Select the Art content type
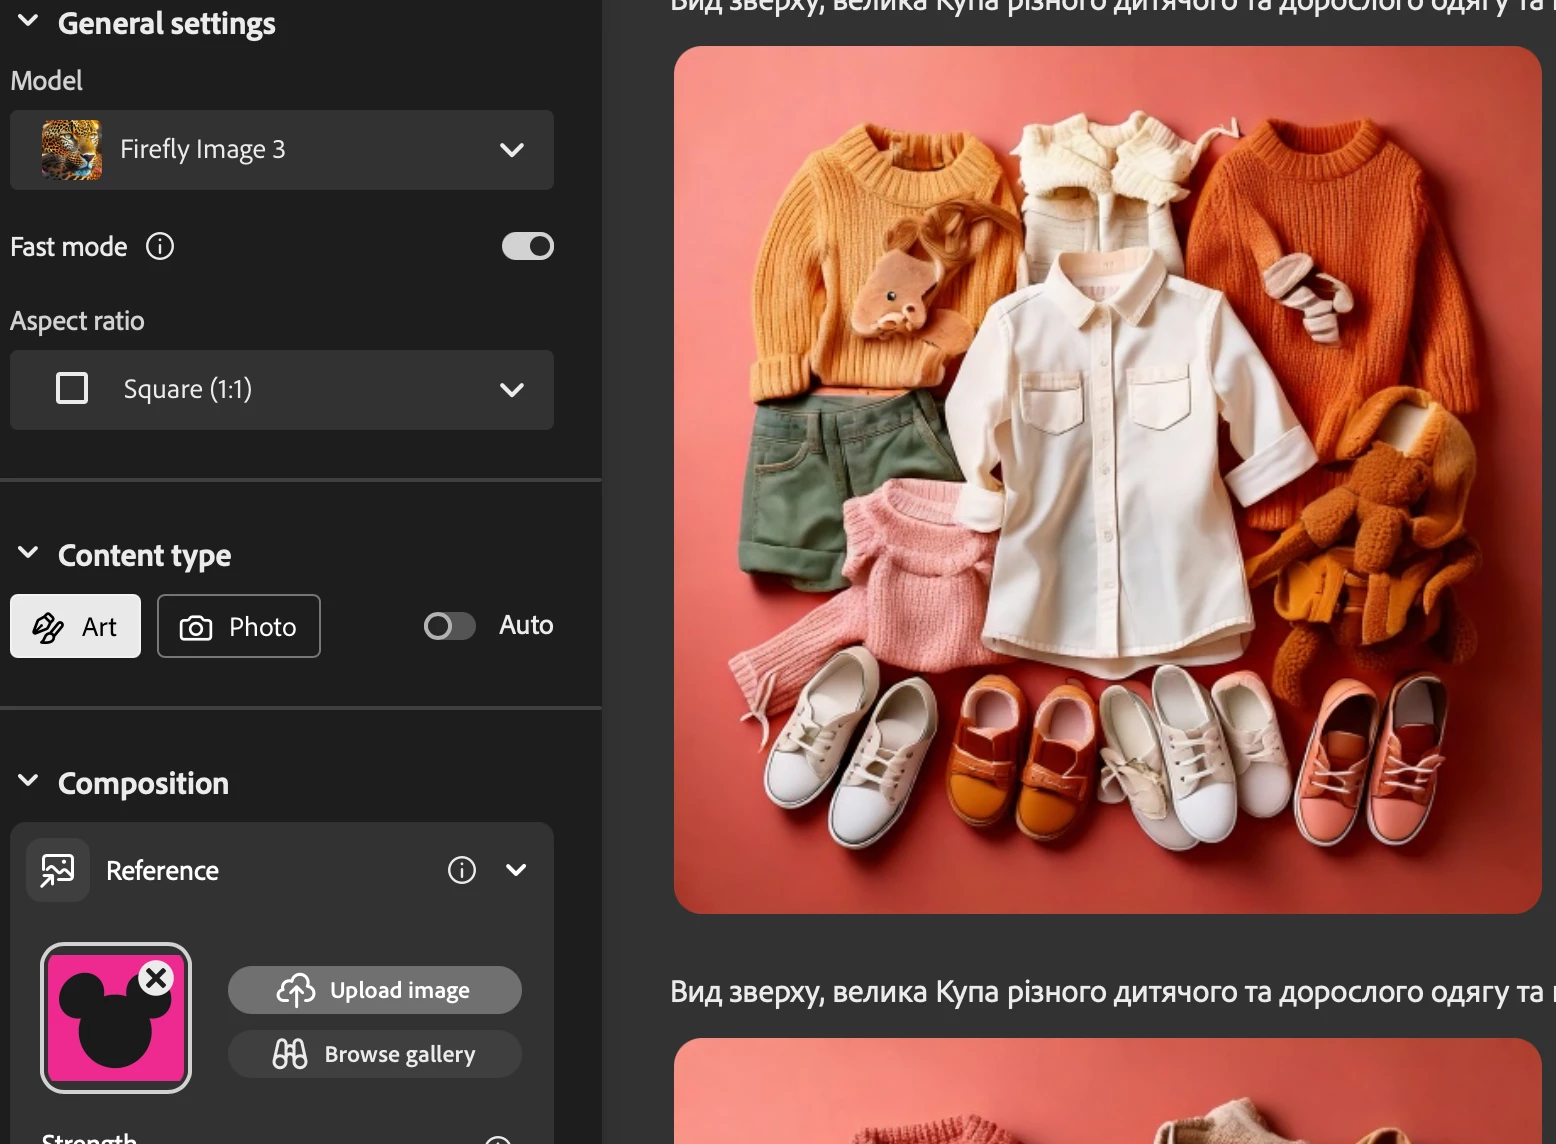1556x1144 pixels. (75, 626)
